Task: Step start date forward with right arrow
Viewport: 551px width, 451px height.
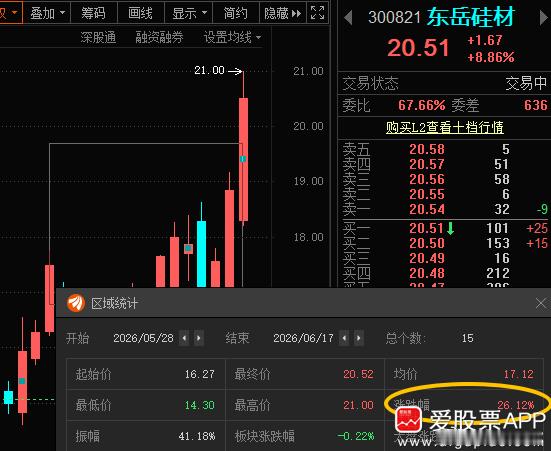Action: (x=199, y=338)
